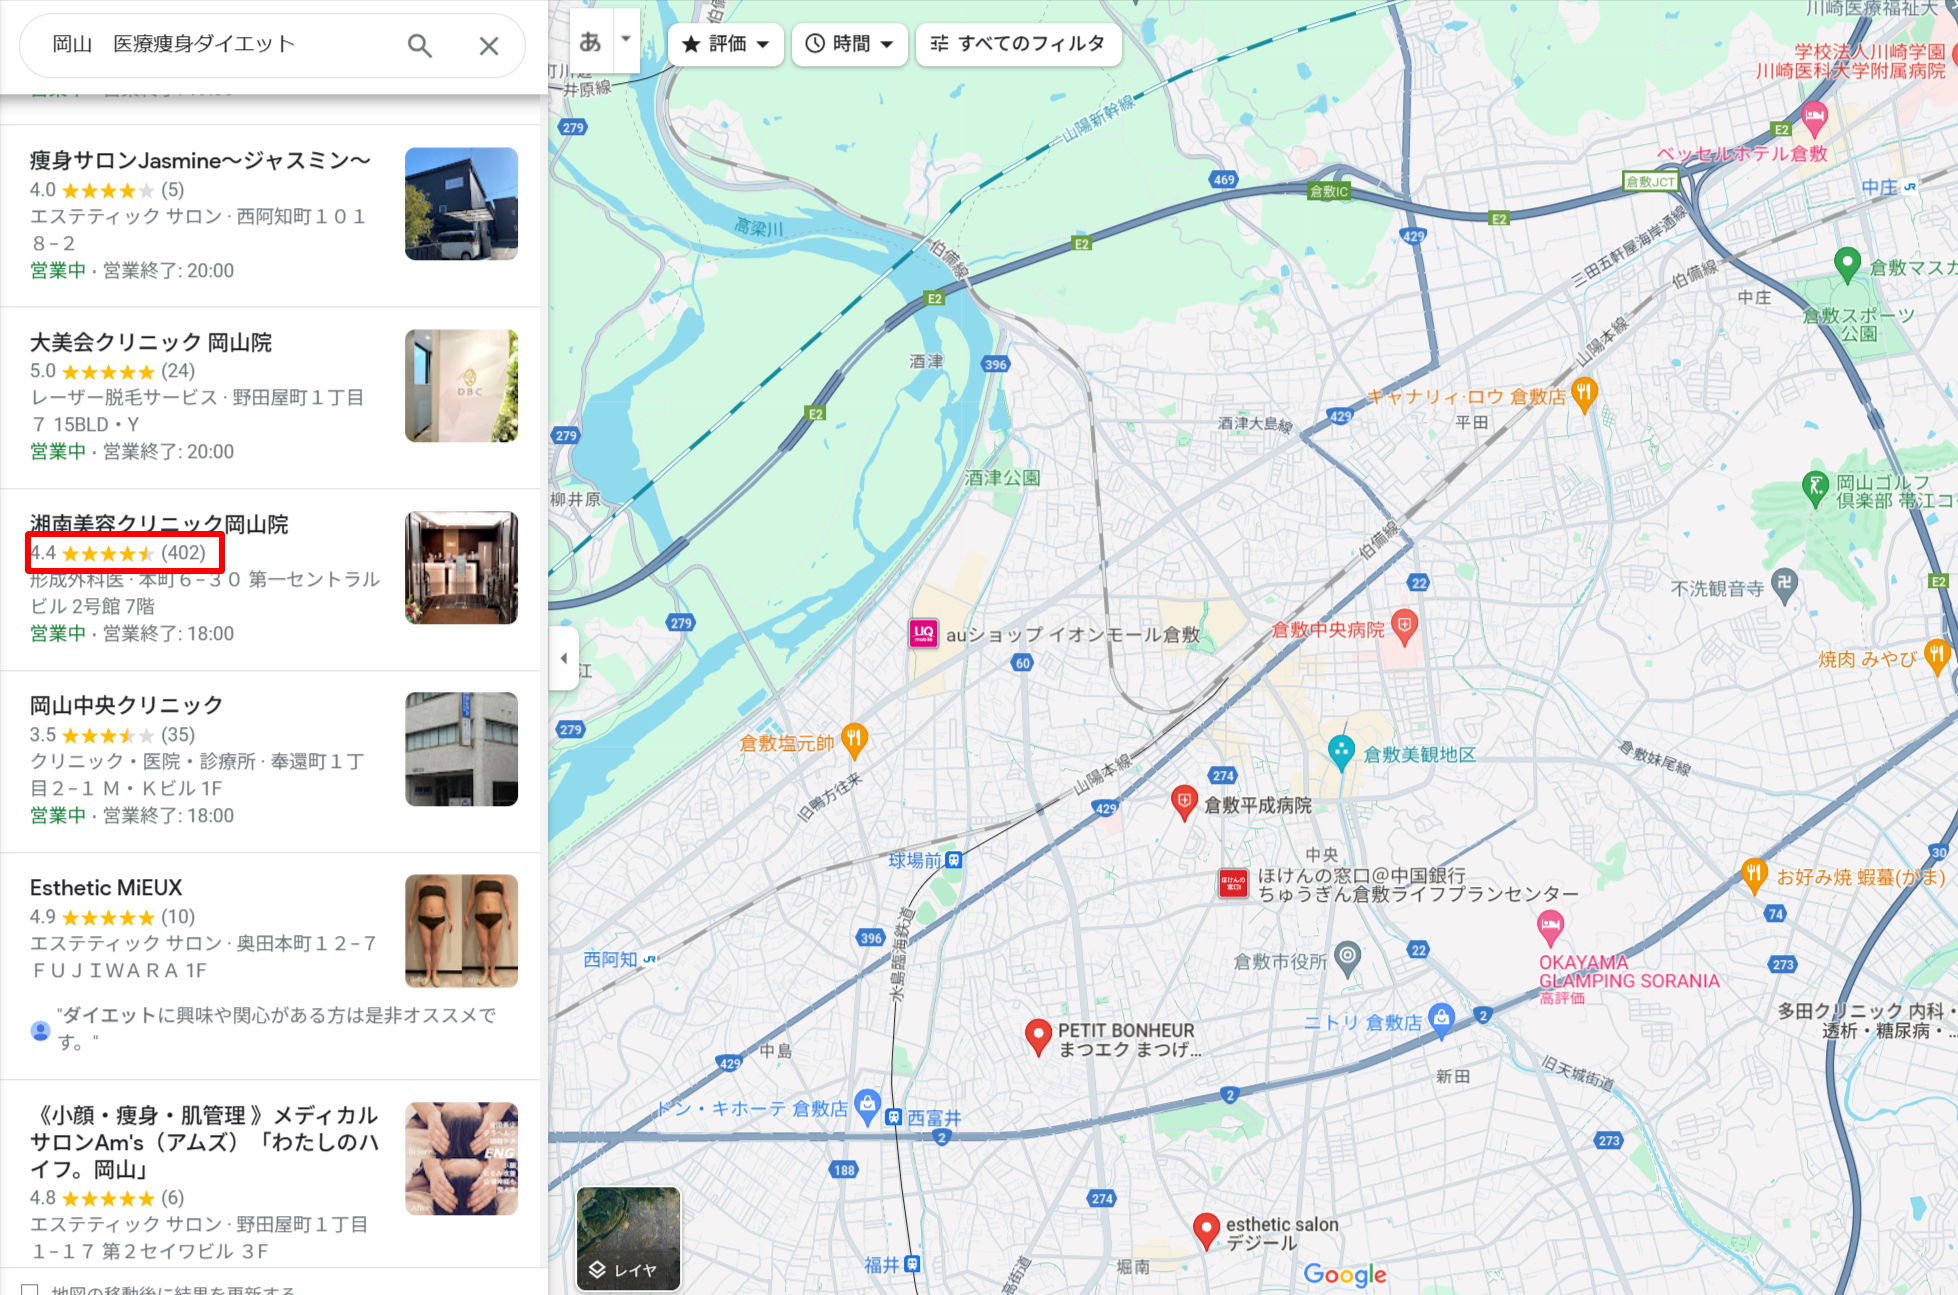The image size is (1958, 1295).
Task: Click the ほけんの窓口@中国銀行 marker
Action: tap(1233, 883)
